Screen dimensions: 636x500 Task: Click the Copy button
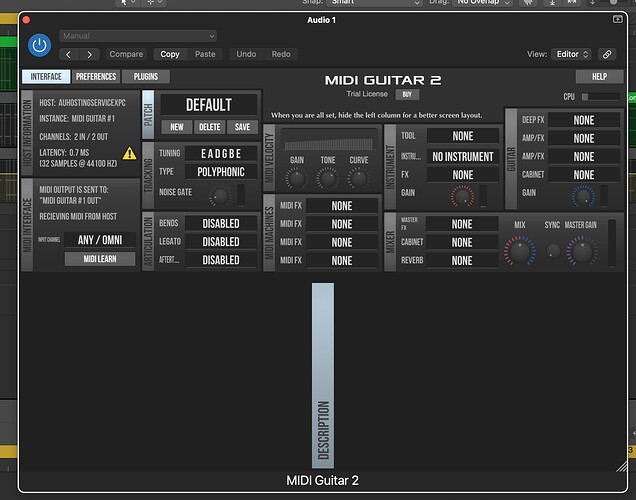pos(170,54)
